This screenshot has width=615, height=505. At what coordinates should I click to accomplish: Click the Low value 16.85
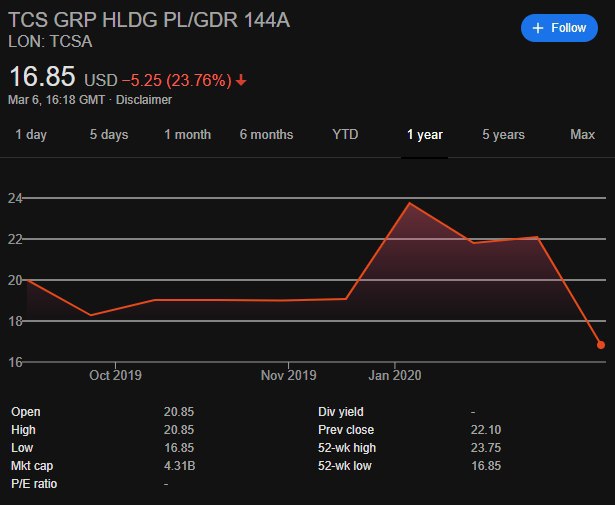[179, 448]
